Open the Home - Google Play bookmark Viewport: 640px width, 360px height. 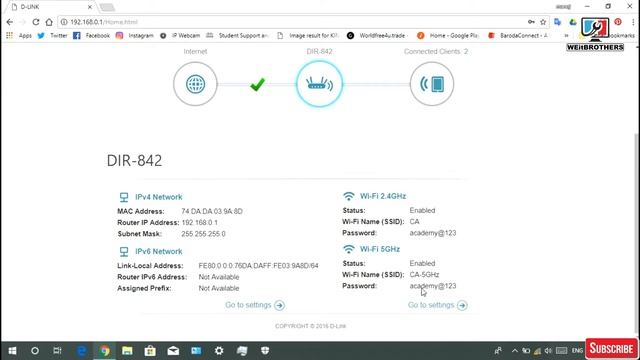448,36
